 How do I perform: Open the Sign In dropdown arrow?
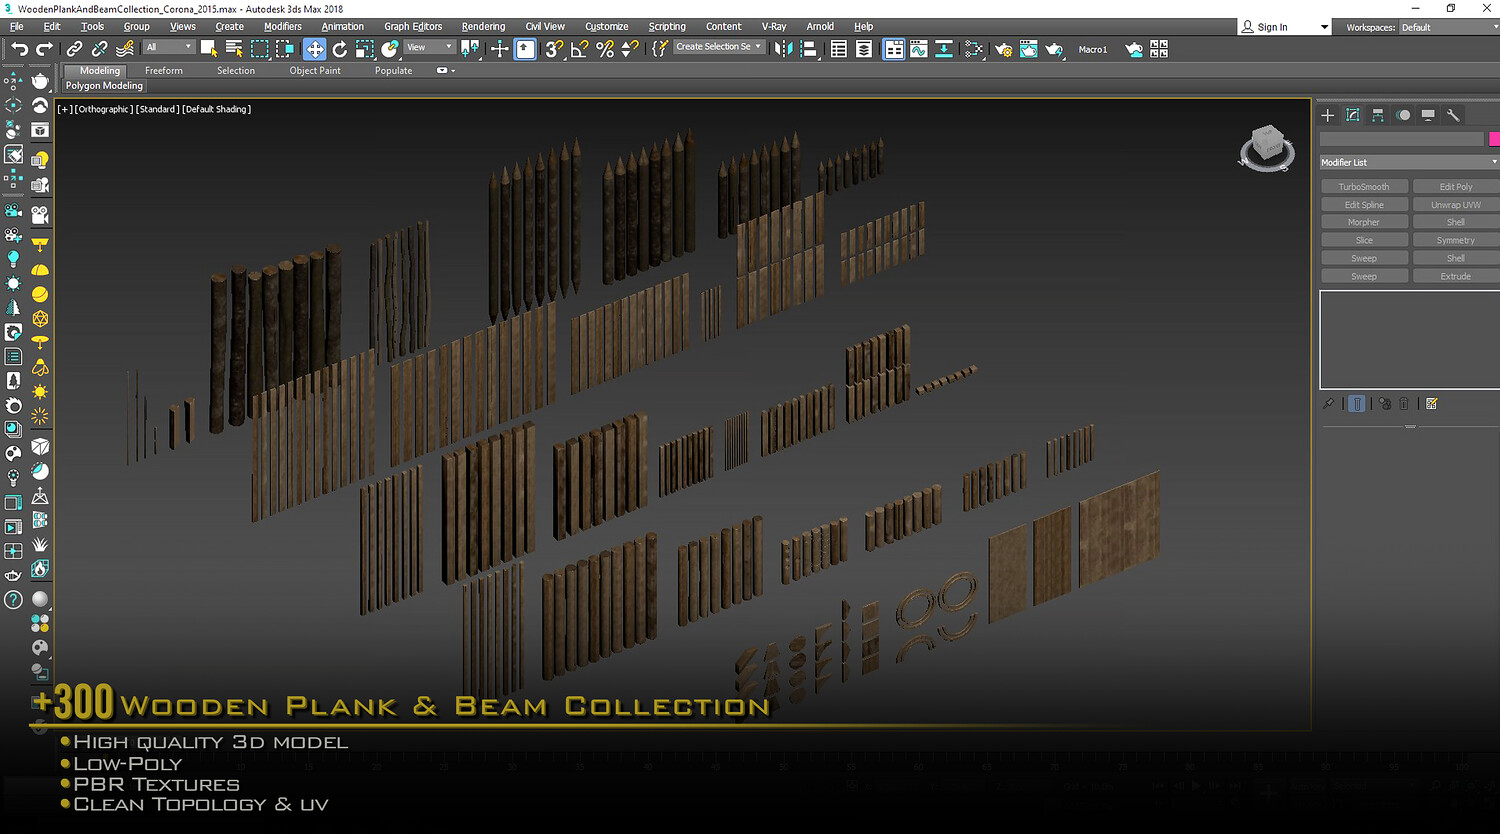point(1324,27)
